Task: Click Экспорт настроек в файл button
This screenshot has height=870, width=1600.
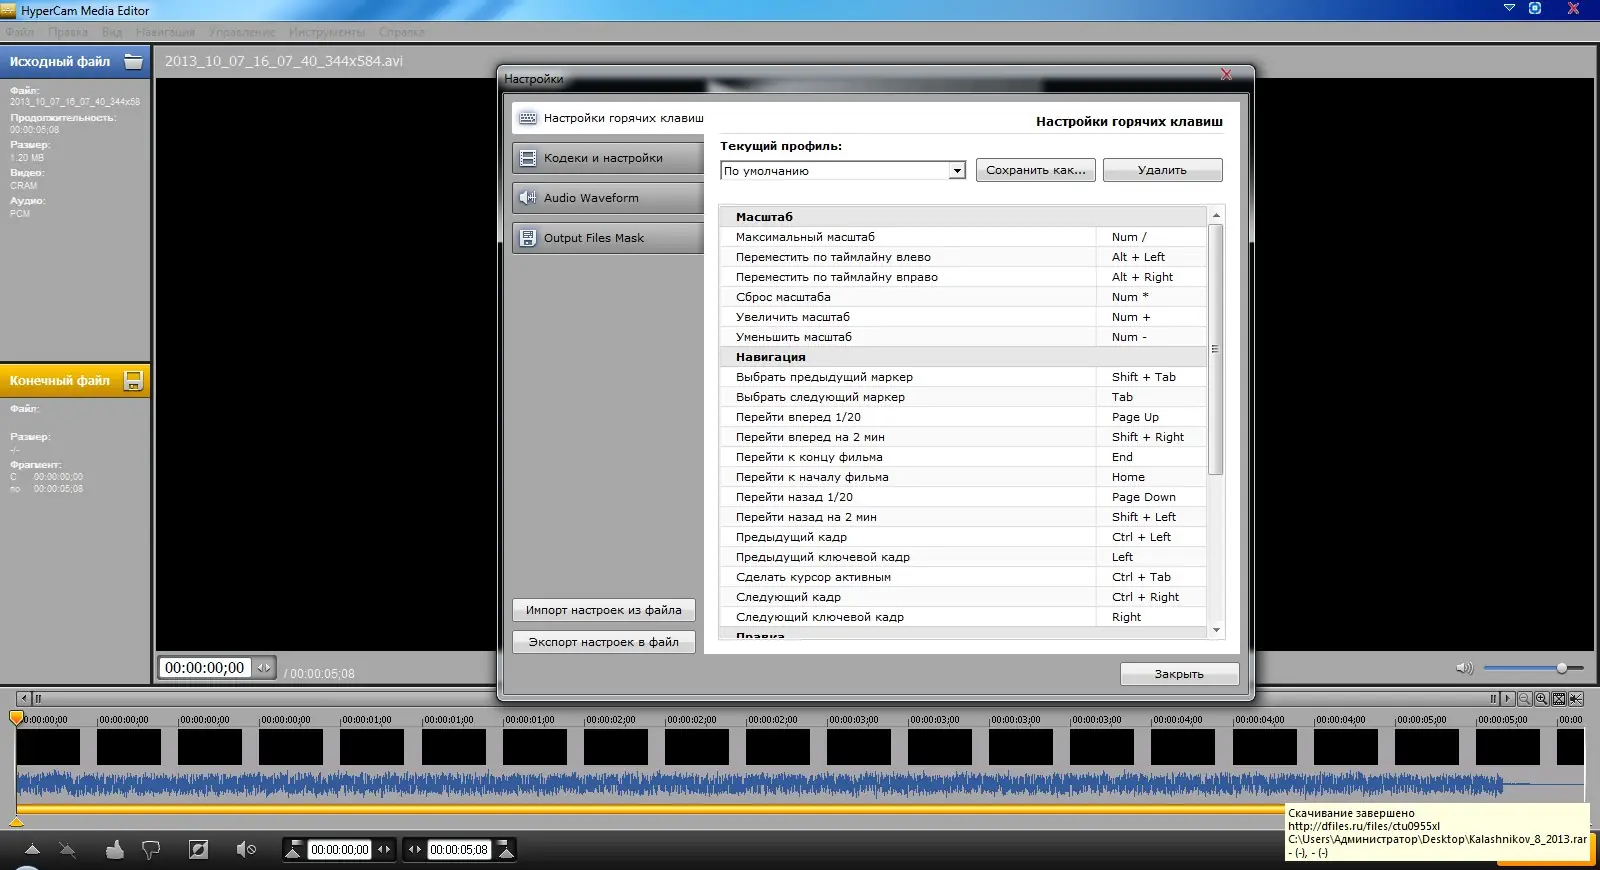Action: 604,642
